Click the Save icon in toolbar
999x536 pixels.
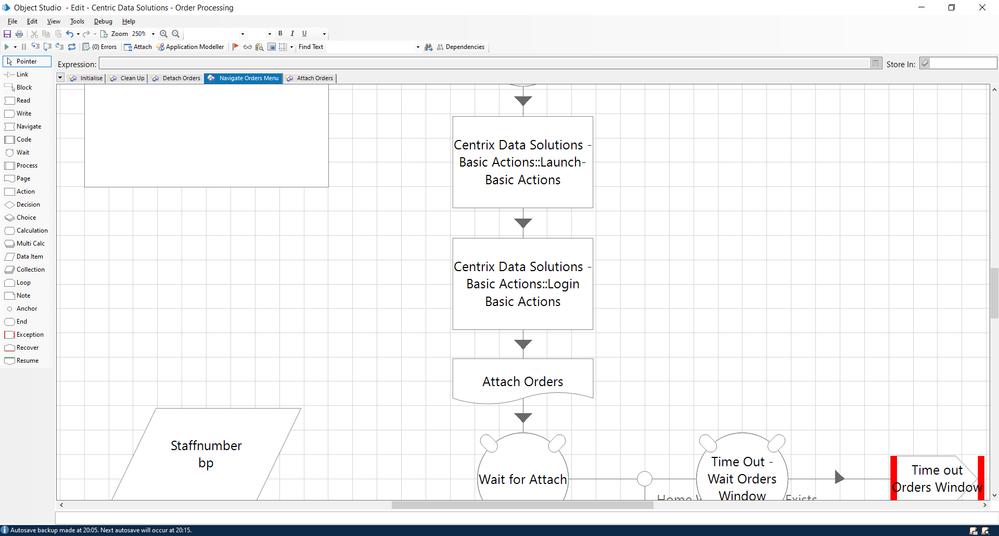(8, 34)
